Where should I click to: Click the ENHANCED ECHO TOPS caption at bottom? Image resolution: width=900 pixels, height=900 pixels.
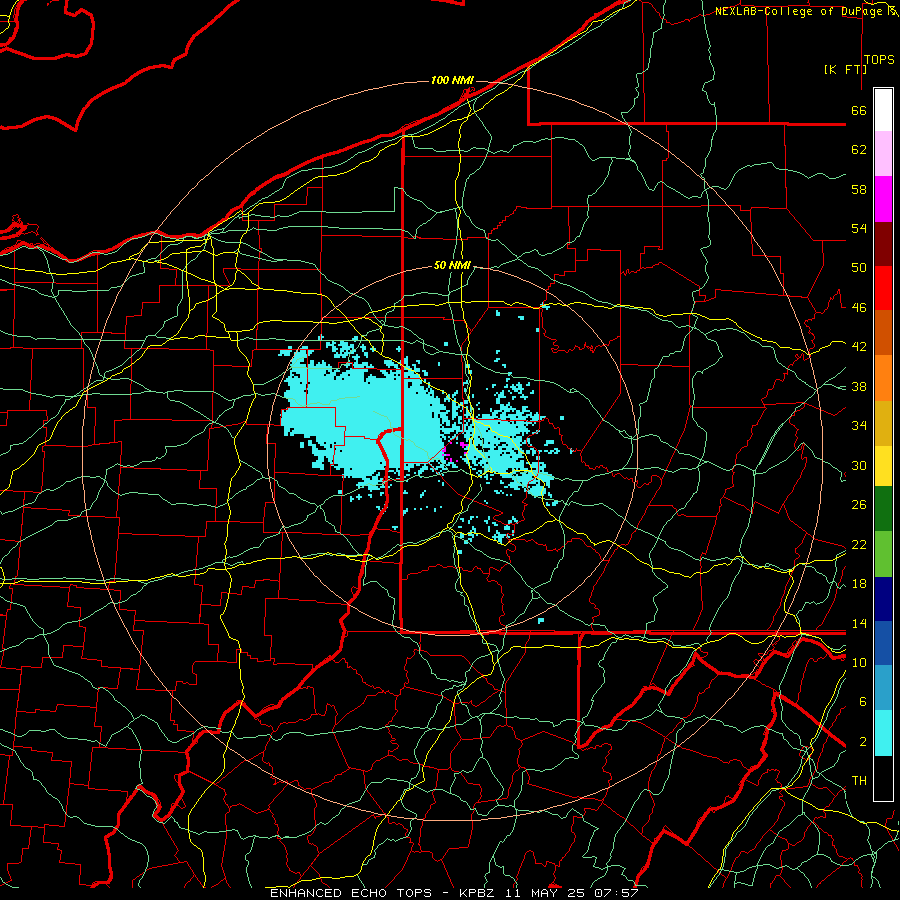point(454,893)
